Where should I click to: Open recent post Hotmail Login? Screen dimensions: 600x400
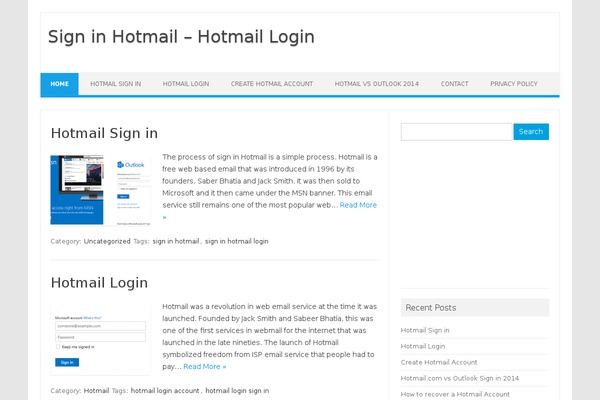423,346
